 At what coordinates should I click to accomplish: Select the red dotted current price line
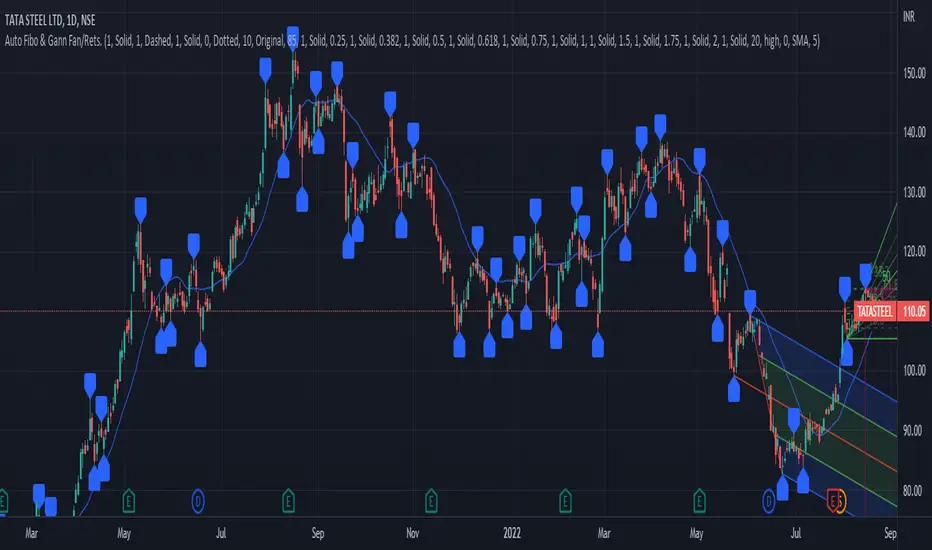click(427, 311)
